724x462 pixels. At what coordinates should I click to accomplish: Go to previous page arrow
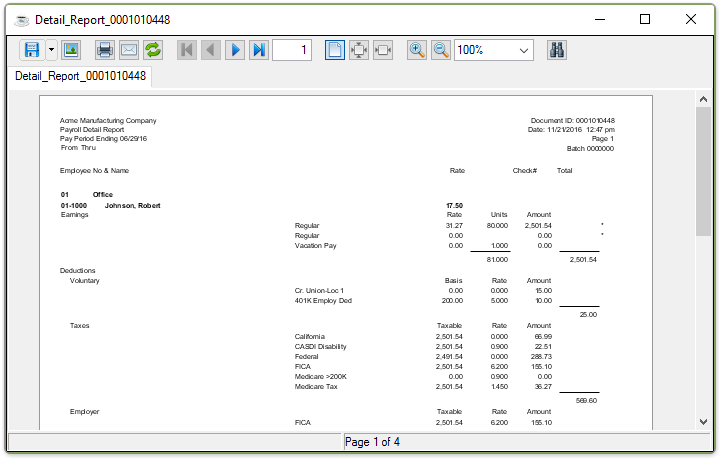[211, 50]
